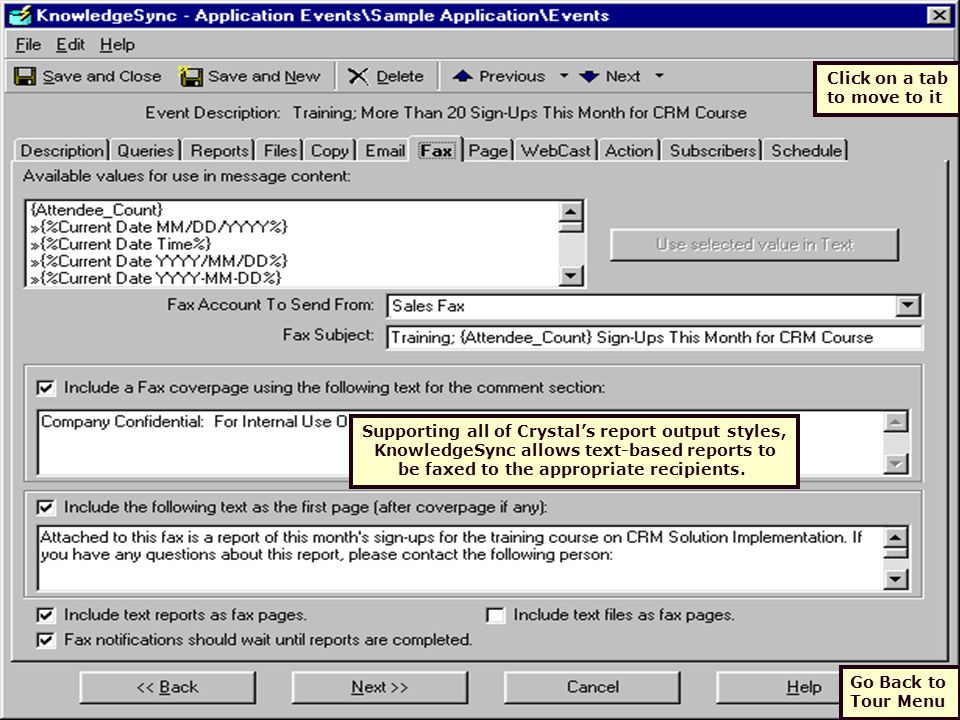Select the Fax tab
This screenshot has height=720, width=960.
click(x=437, y=150)
